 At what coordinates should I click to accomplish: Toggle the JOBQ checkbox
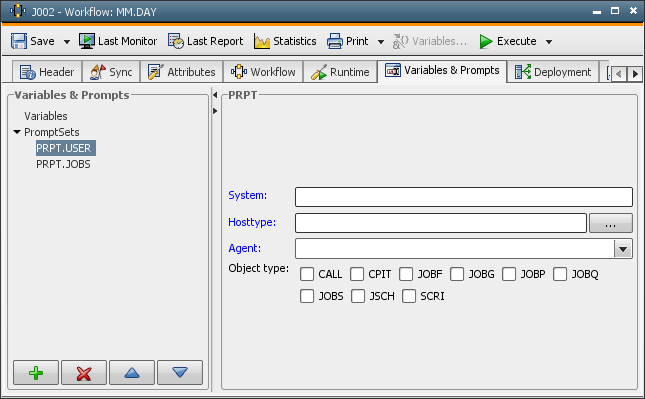(560, 274)
